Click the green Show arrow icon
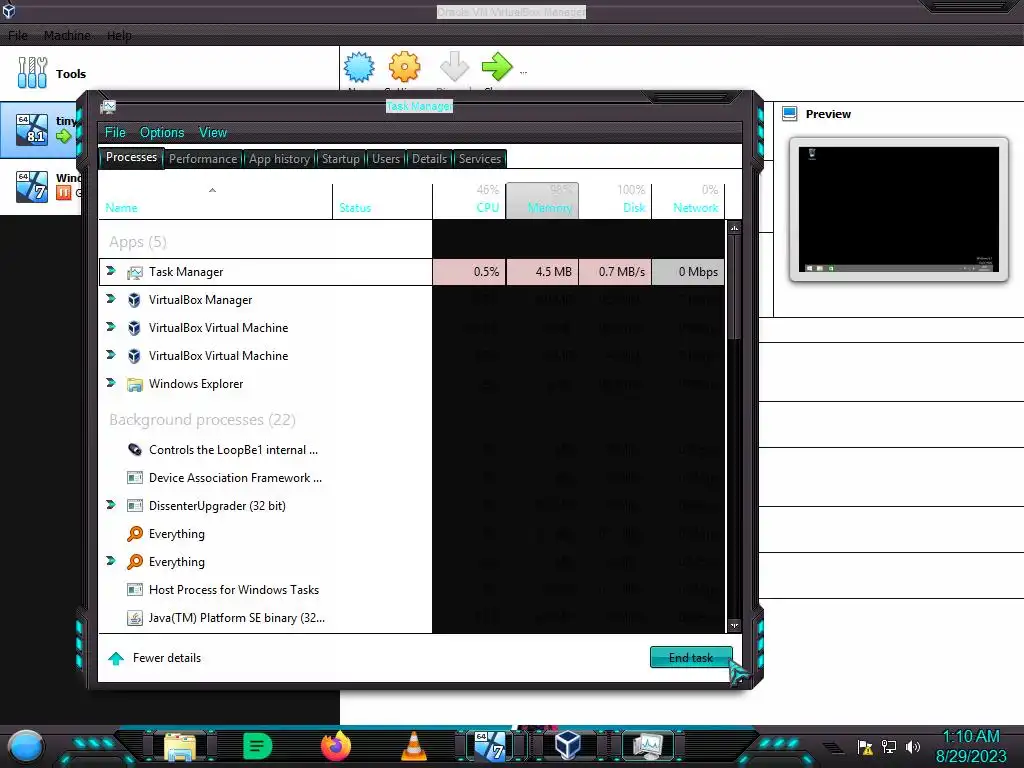Screen dimensions: 1024x768 [497, 67]
